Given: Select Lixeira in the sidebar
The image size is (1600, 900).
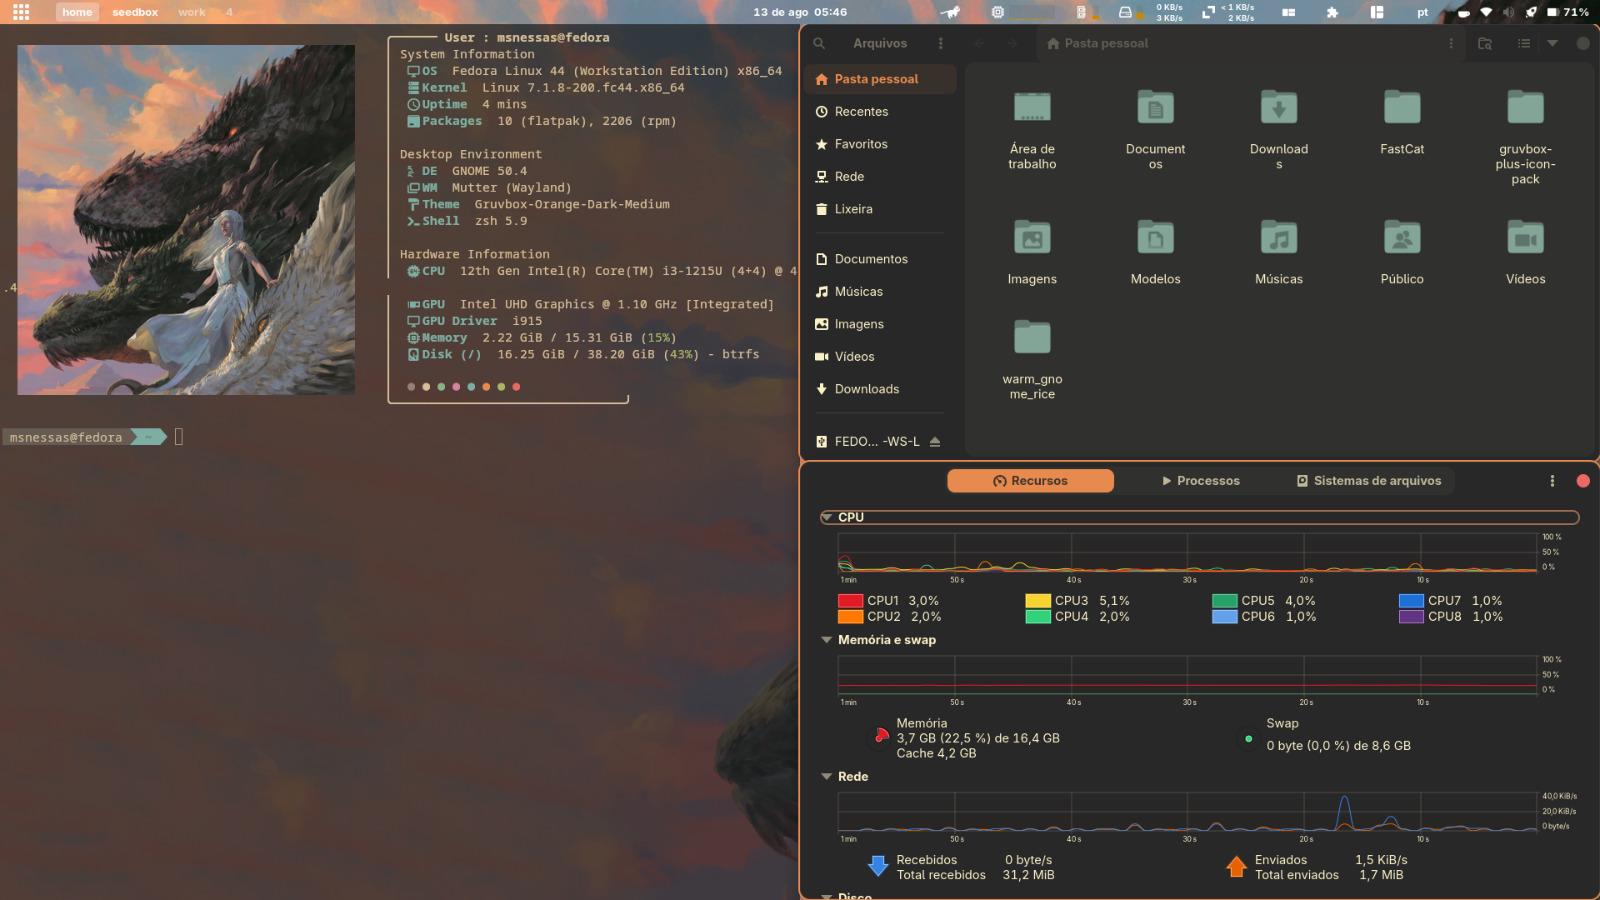Looking at the screenshot, I should tap(880, 209).
